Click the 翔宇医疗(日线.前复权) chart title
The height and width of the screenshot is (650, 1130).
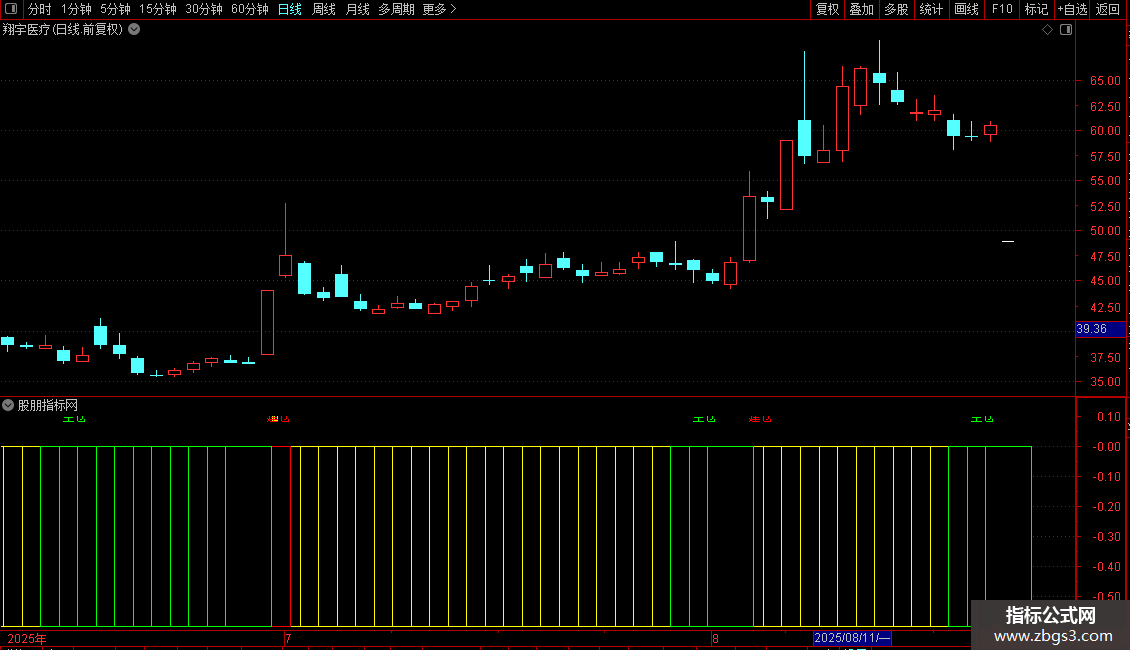pos(63,30)
